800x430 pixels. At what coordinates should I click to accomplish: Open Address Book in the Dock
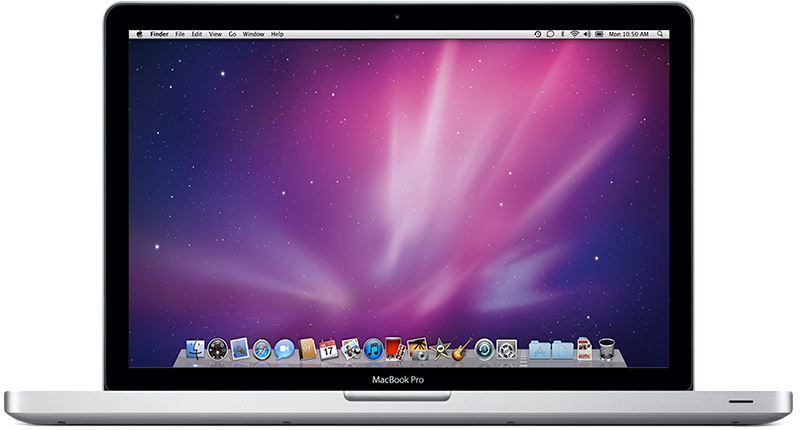307,349
